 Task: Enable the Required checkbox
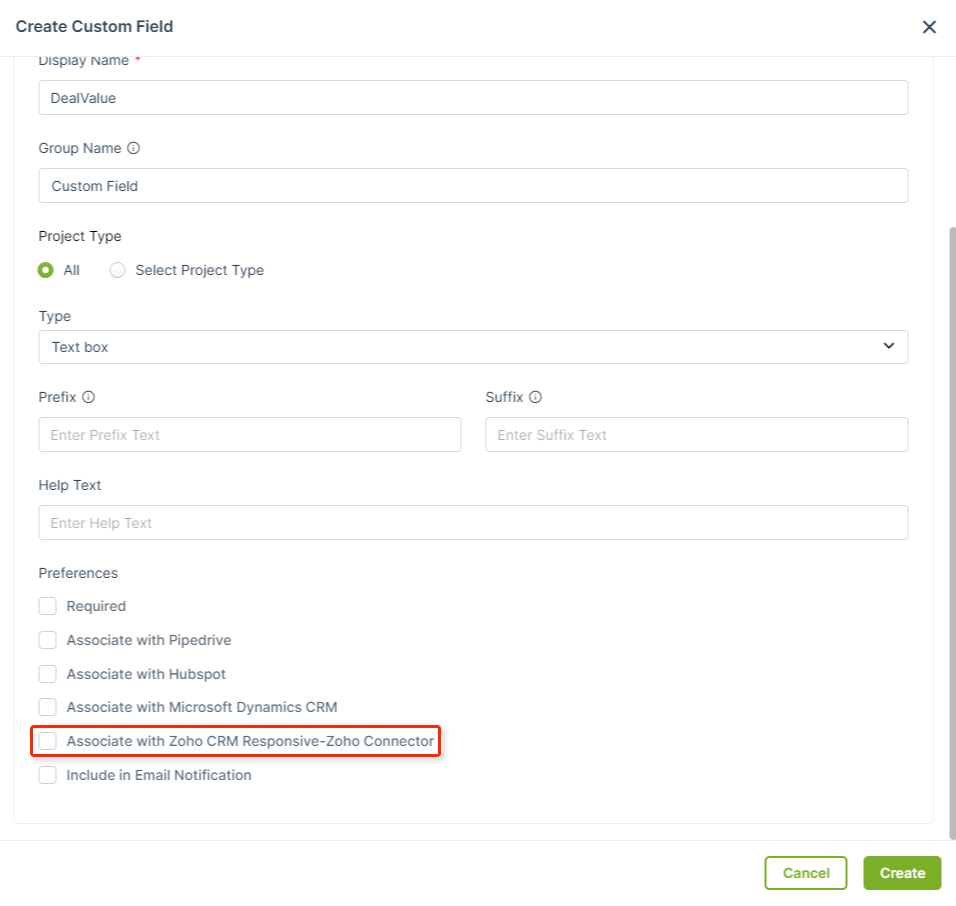coord(48,606)
